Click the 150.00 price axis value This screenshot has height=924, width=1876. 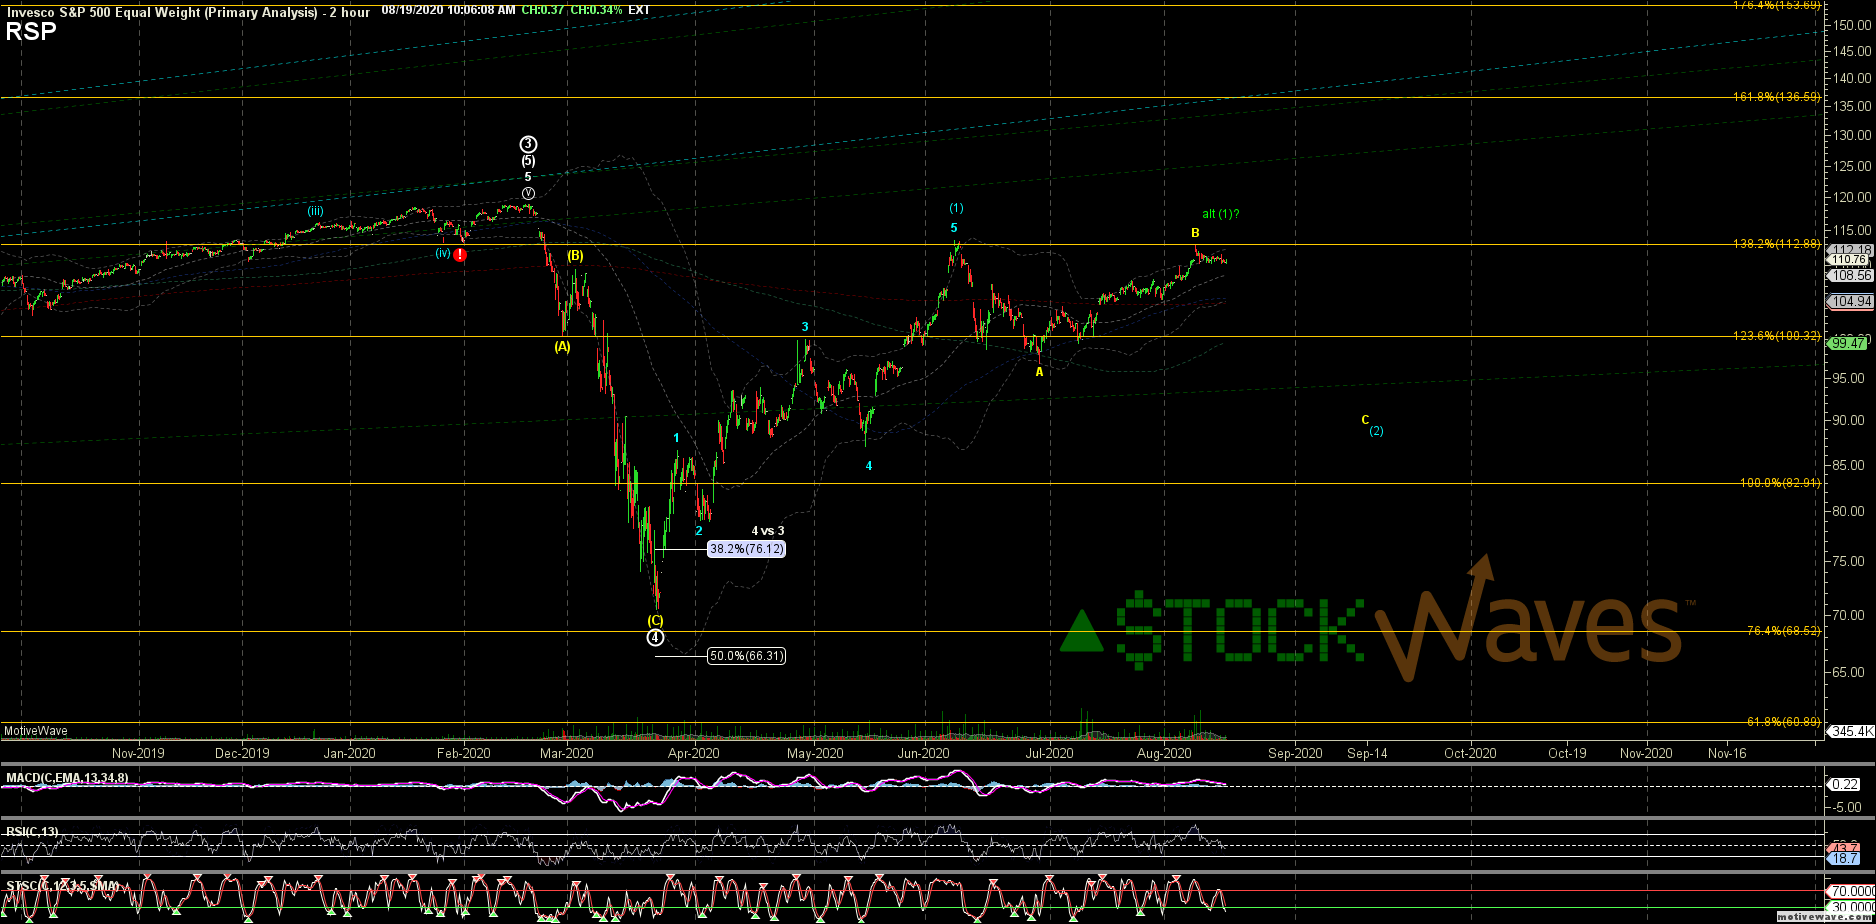tap(1853, 25)
